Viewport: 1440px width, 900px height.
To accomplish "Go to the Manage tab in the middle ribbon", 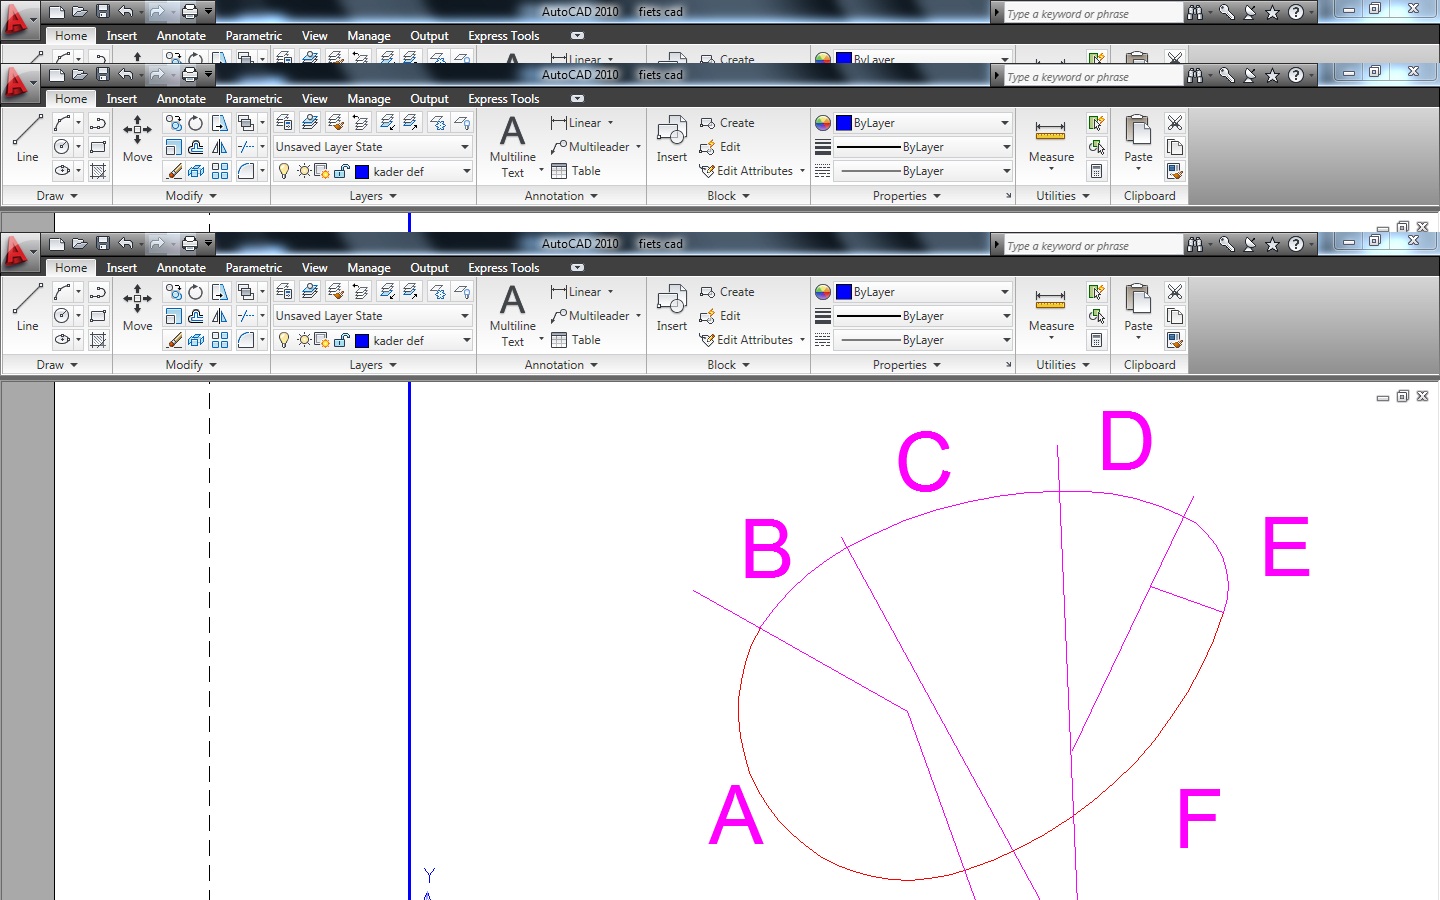I will tap(369, 98).
